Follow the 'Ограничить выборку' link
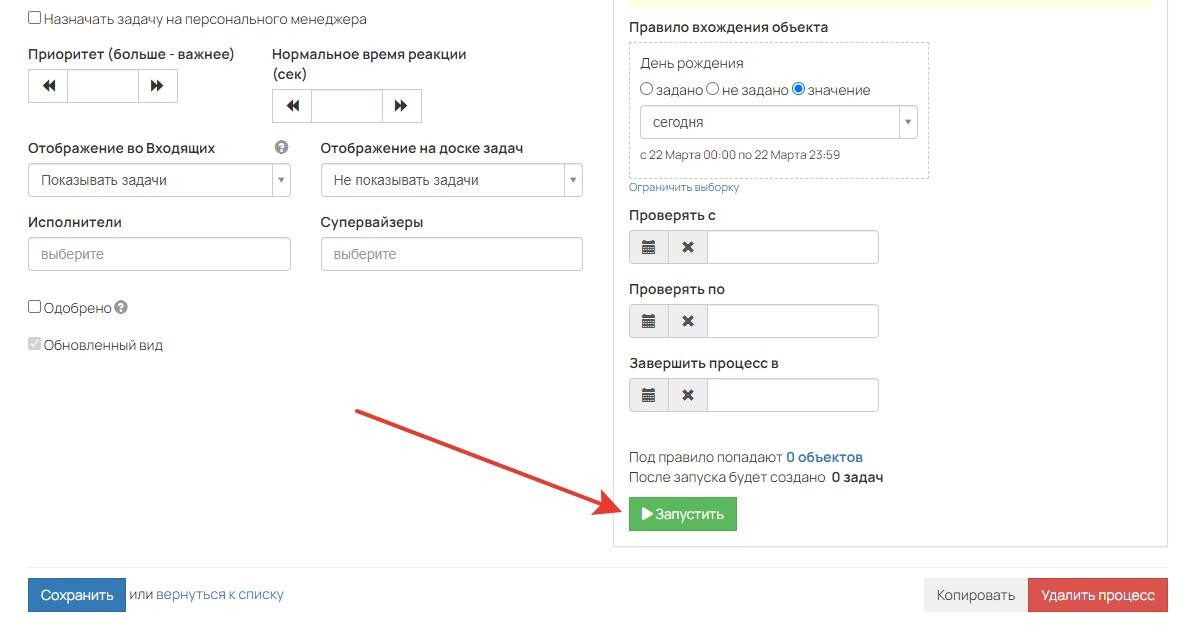 click(x=683, y=187)
